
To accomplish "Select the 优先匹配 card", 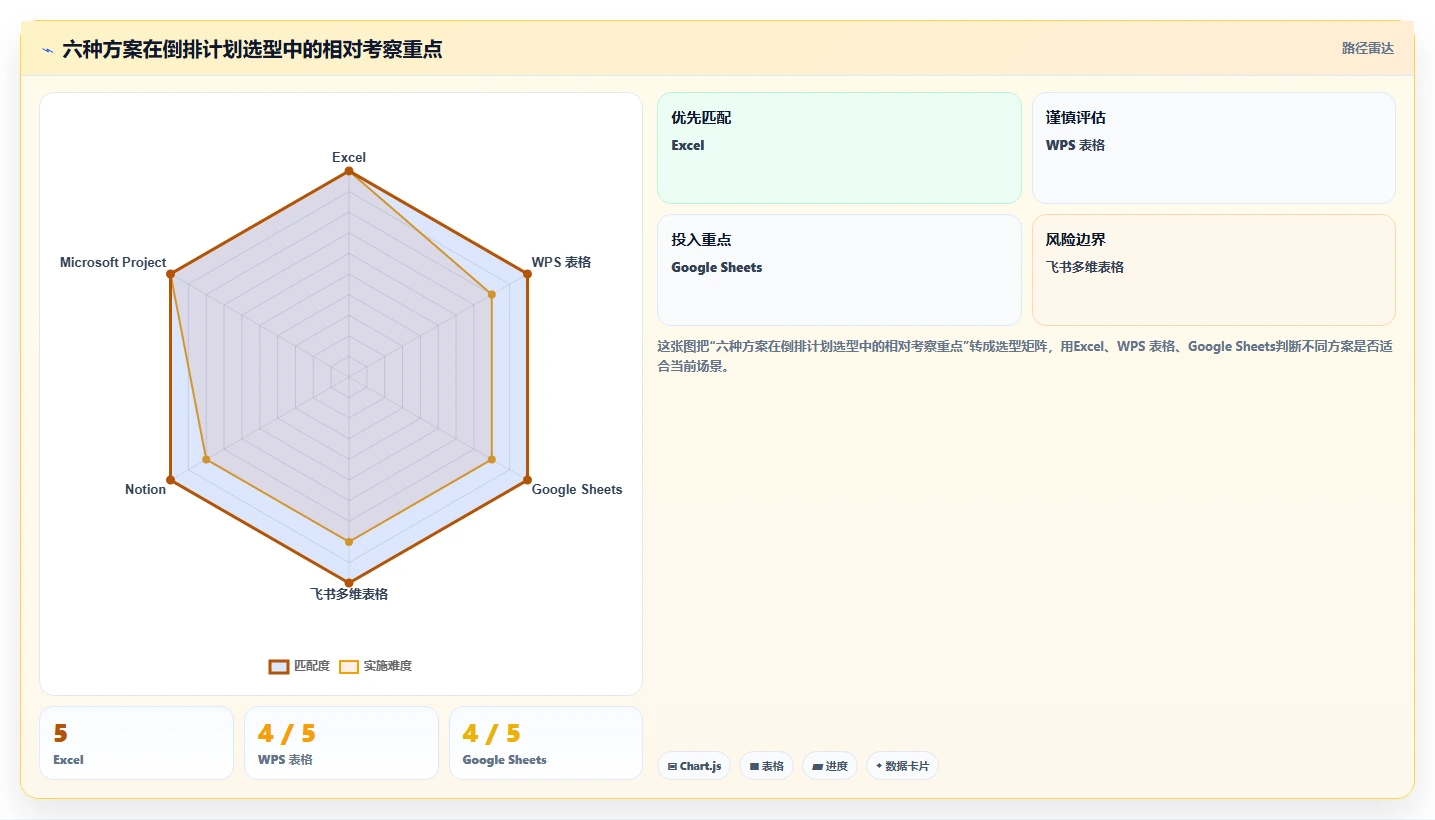I will coord(839,148).
